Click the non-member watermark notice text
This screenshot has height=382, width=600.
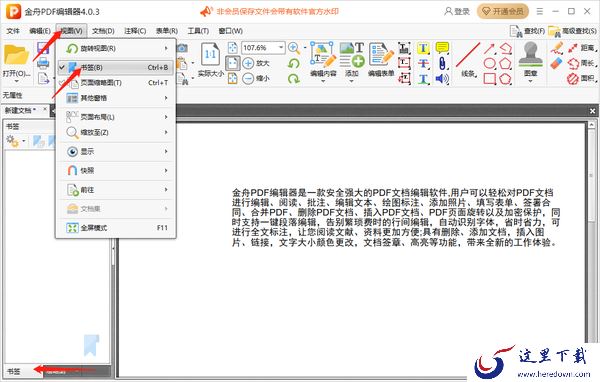point(277,11)
